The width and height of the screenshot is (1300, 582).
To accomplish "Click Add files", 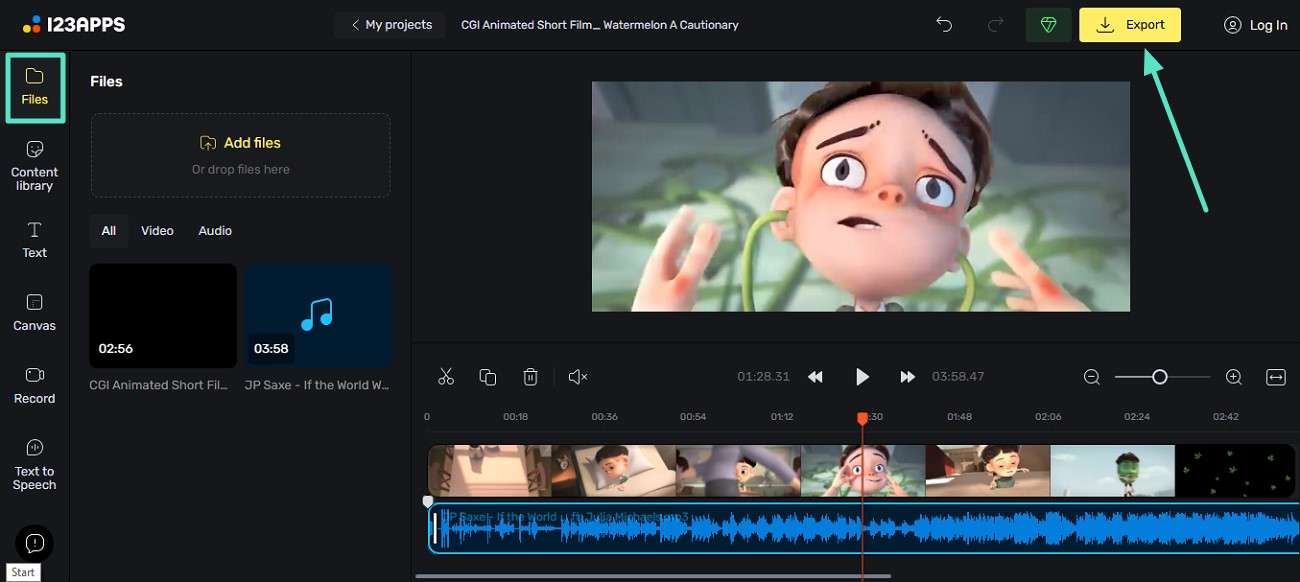I will [241, 143].
